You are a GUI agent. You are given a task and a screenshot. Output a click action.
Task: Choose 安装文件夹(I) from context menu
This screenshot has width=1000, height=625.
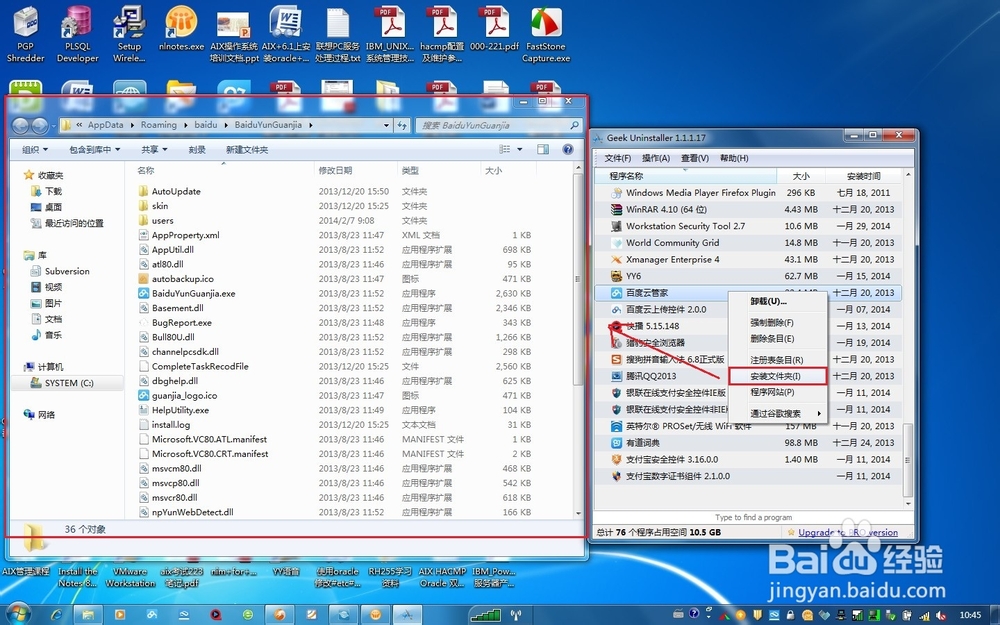777,376
